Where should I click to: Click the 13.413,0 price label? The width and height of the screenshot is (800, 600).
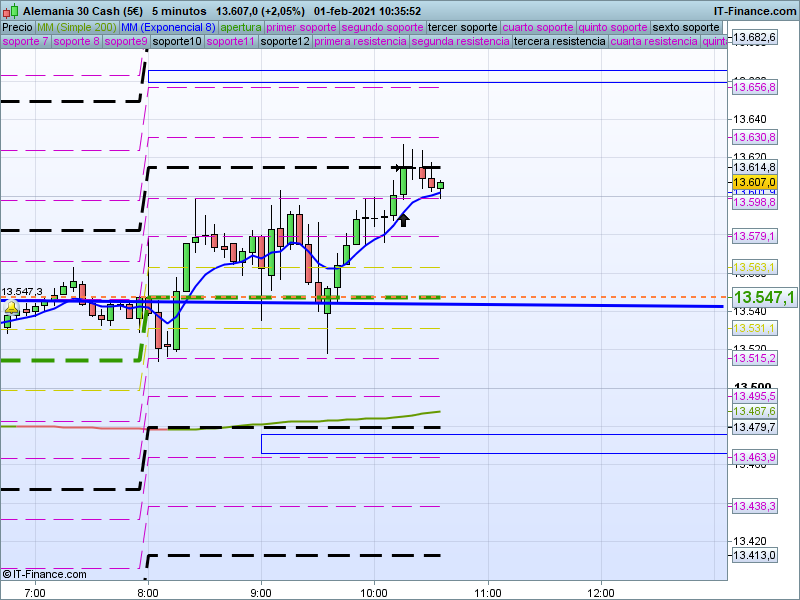[754, 555]
